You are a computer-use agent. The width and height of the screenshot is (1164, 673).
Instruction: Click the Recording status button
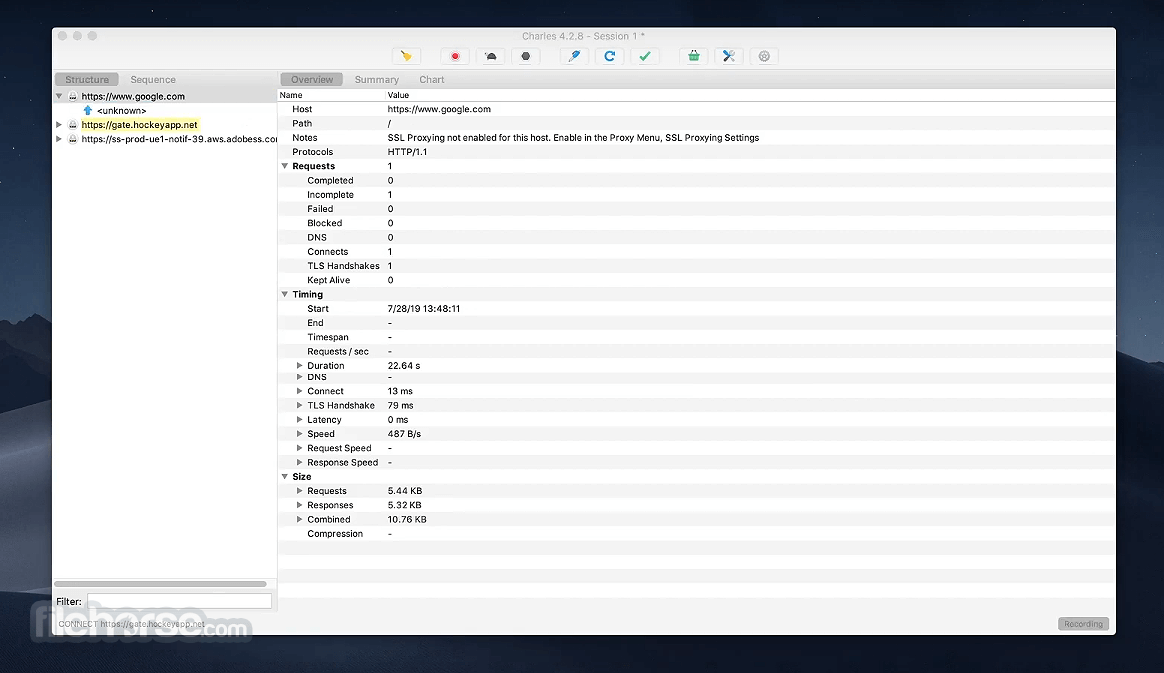(x=1083, y=624)
